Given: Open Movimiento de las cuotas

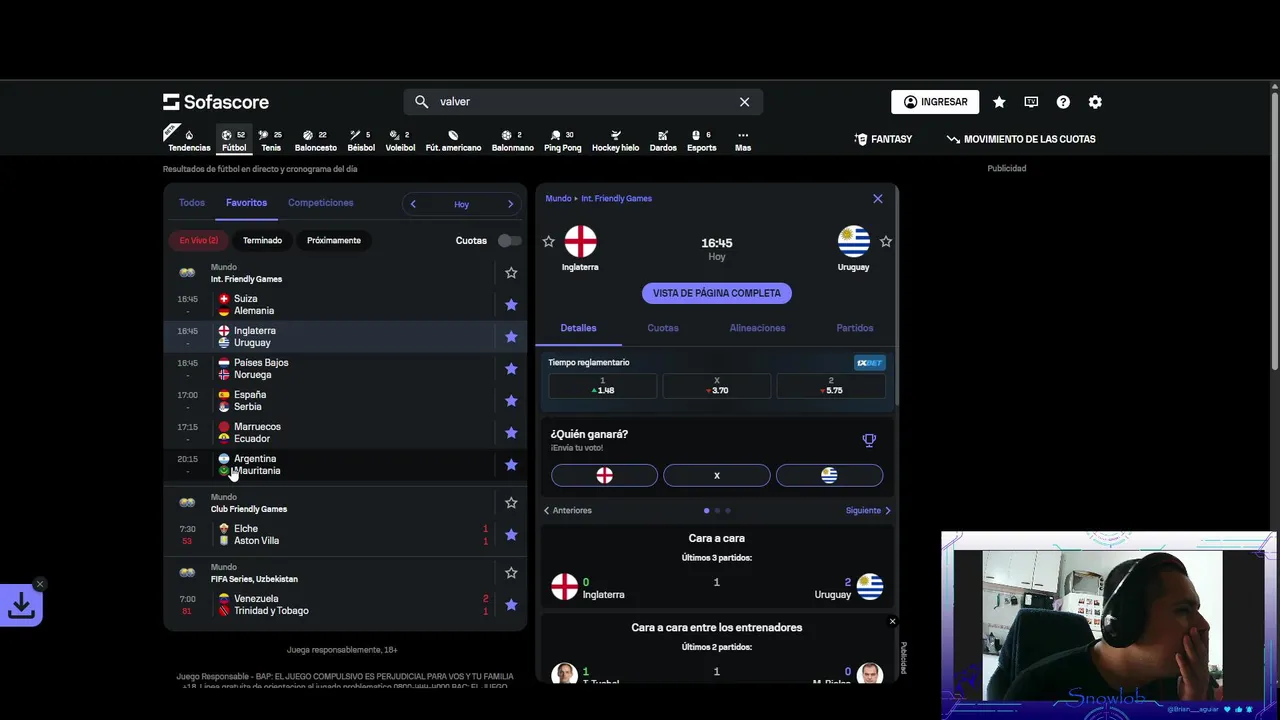Looking at the screenshot, I should coord(1021,139).
